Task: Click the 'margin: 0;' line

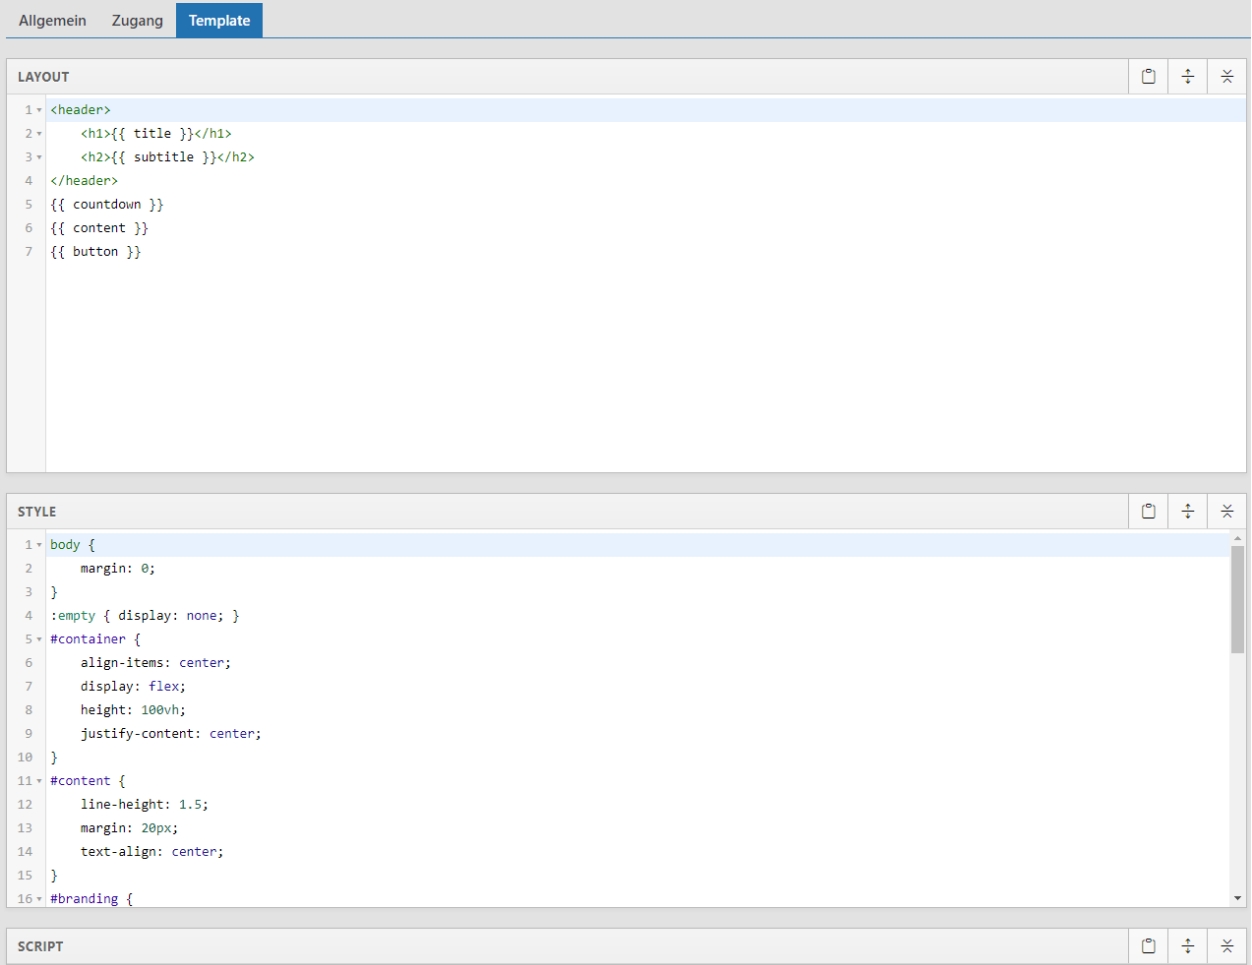Action: point(118,568)
